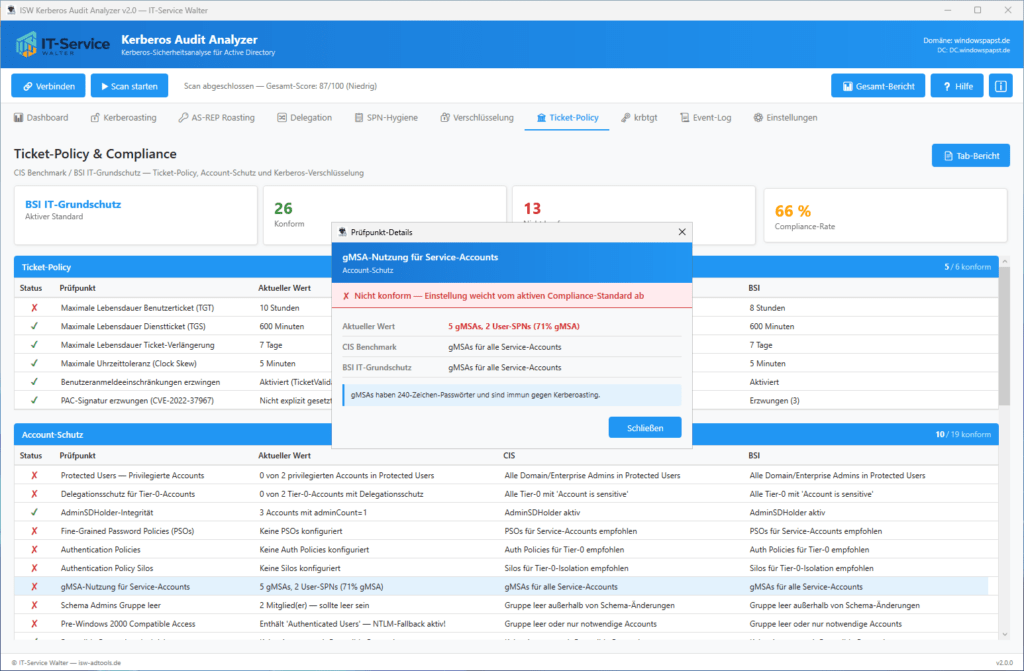This screenshot has height=671, width=1024.
Task: Click the Verschlüsselung lock icon
Action: point(445,118)
